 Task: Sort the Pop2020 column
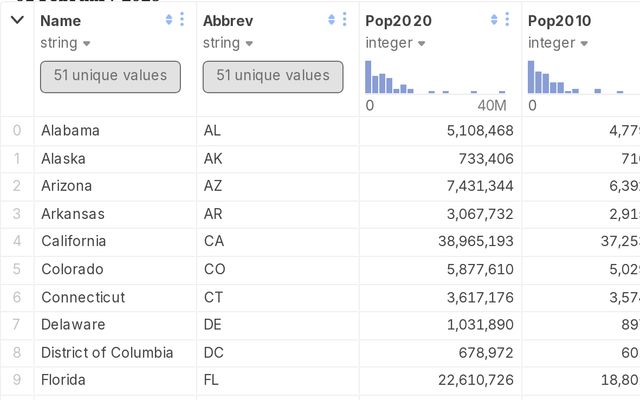[494, 20]
